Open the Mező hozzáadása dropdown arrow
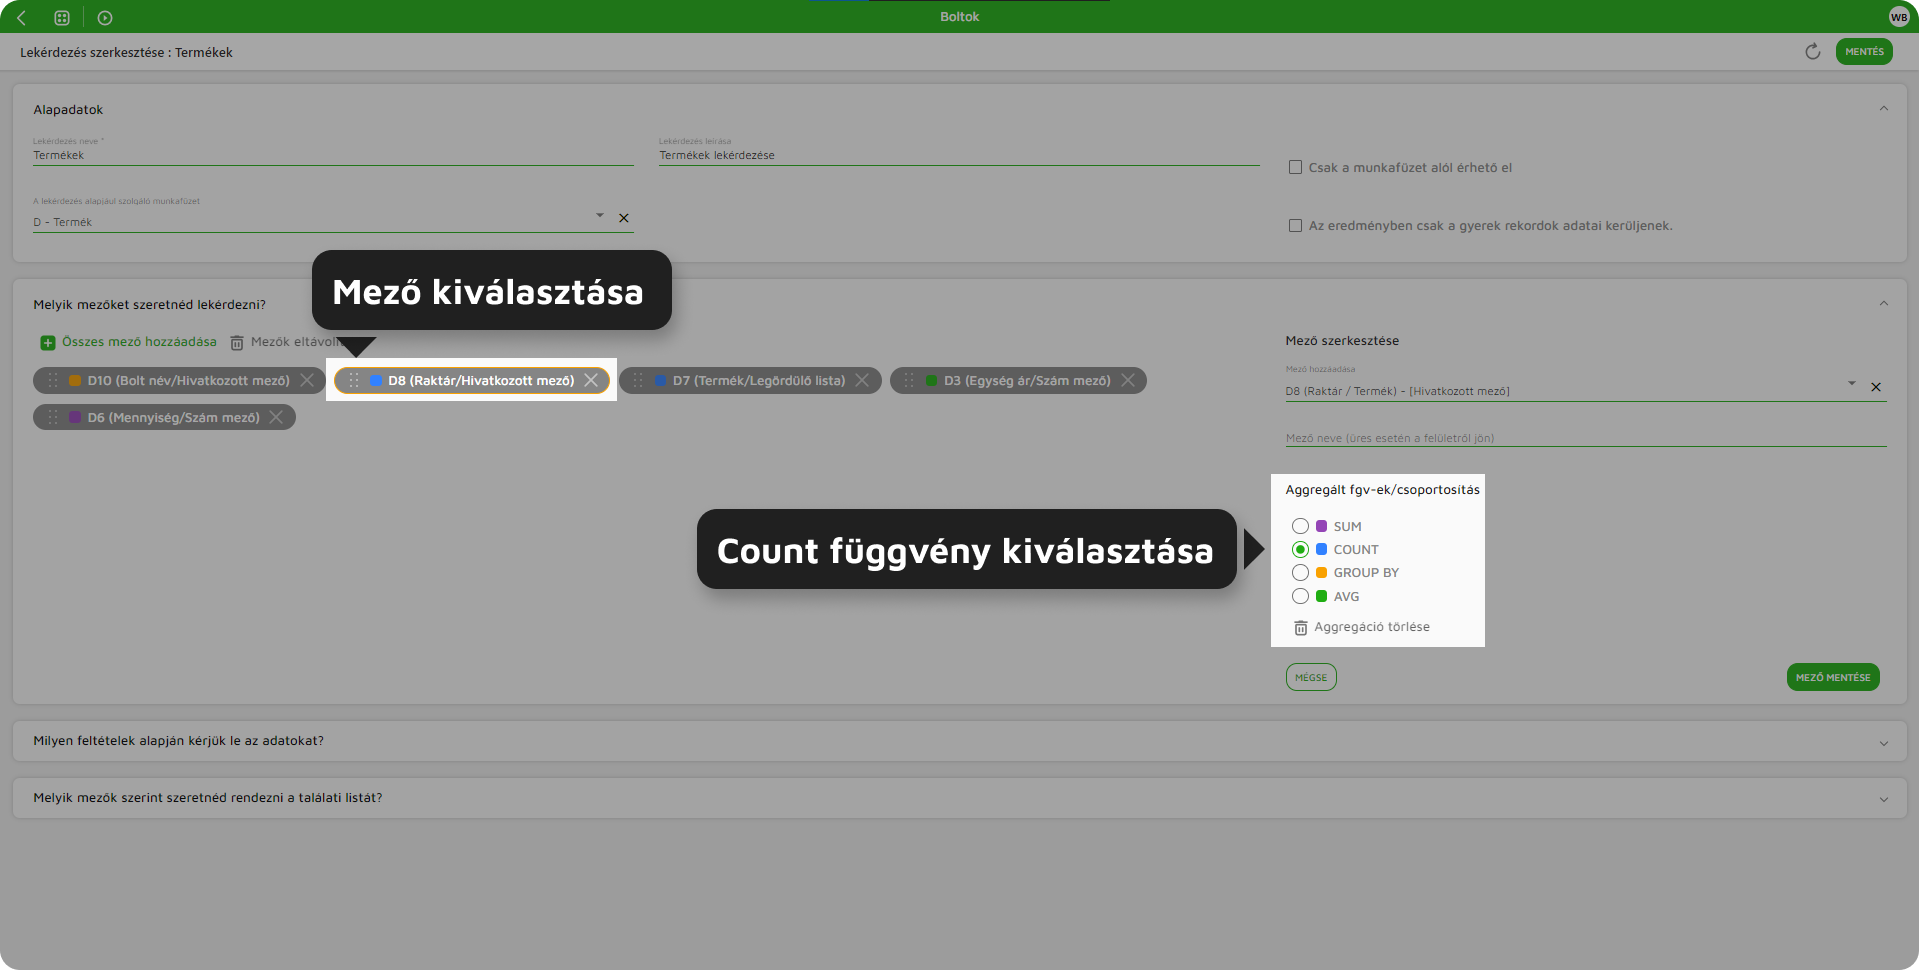This screenshot has width=1919, height=970. pos(1852,384)
